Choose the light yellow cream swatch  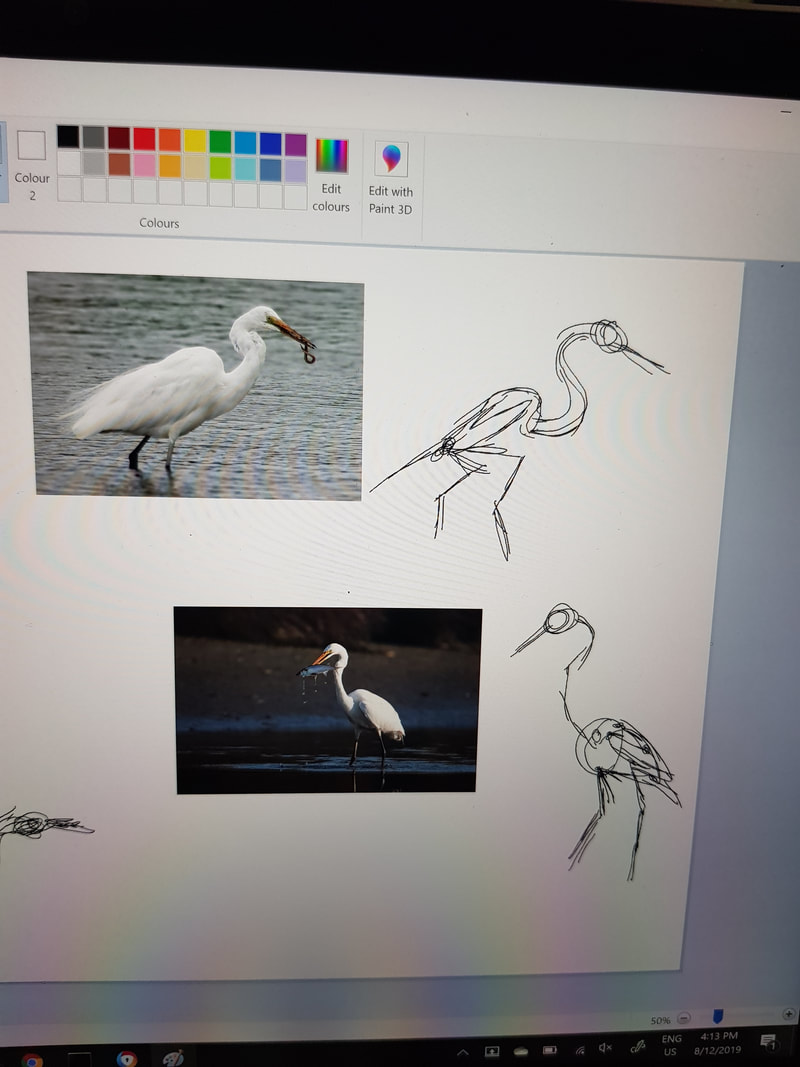pyautogui.click(x=195, y=167)
